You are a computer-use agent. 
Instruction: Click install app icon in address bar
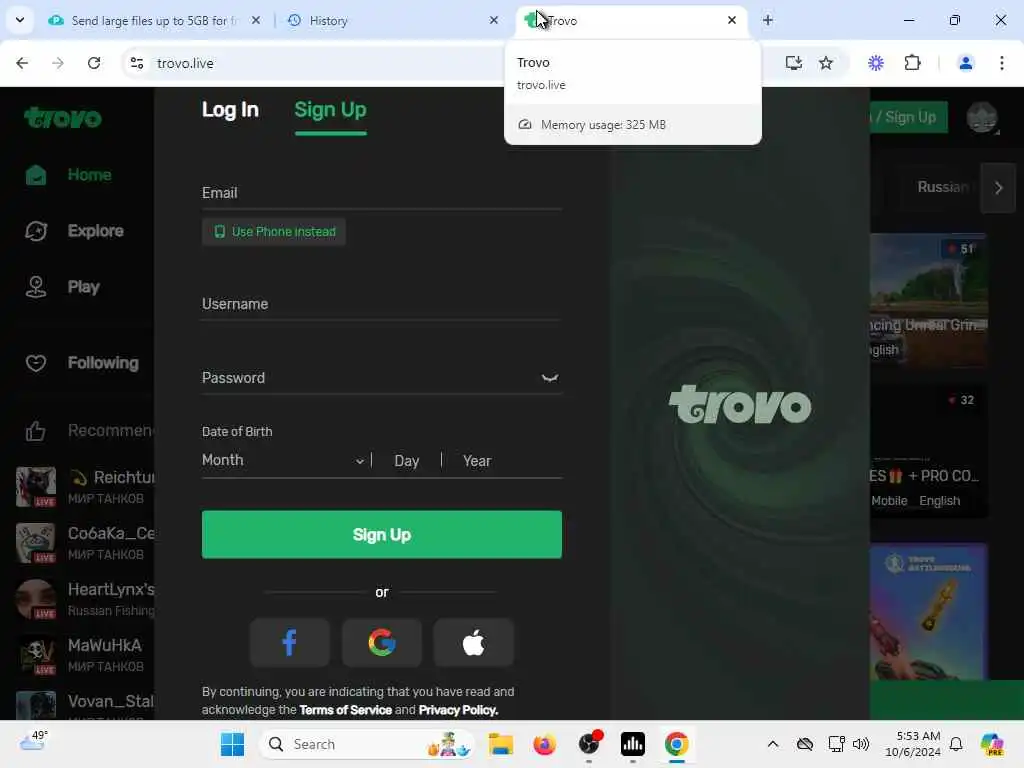(793, 63)
